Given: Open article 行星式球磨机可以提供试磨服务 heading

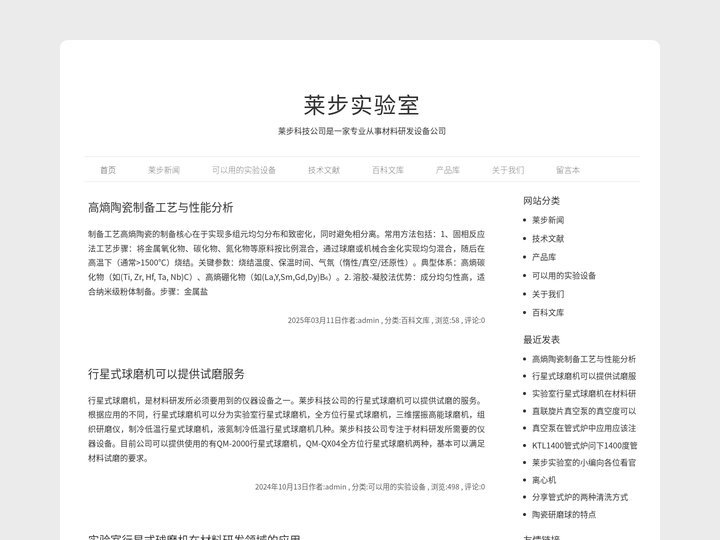Looking at the screenshot, I should pyautogui.click(x=166, y=374).
